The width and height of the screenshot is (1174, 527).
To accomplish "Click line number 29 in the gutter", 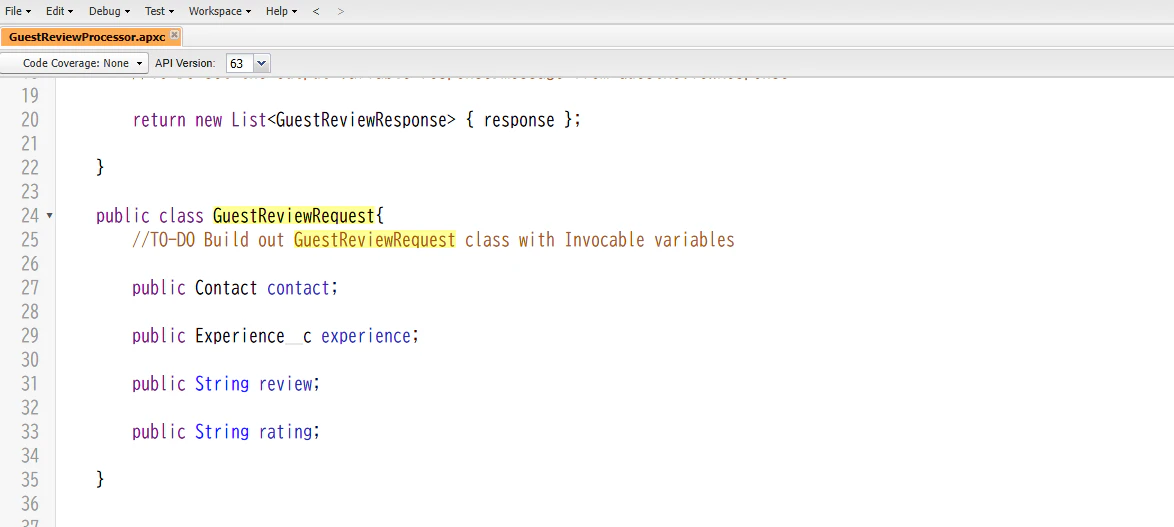I will pos(29,335).
